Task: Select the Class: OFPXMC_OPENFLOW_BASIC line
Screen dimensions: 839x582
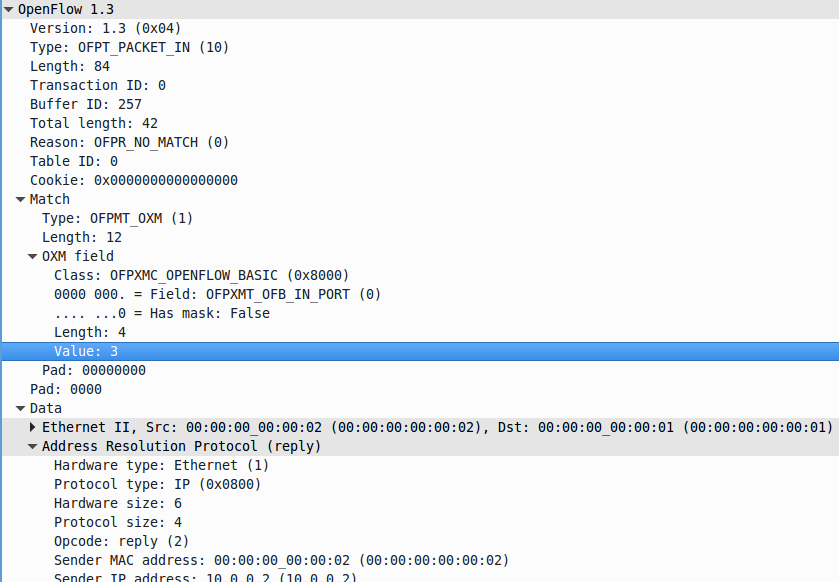Action: (201, 275)
